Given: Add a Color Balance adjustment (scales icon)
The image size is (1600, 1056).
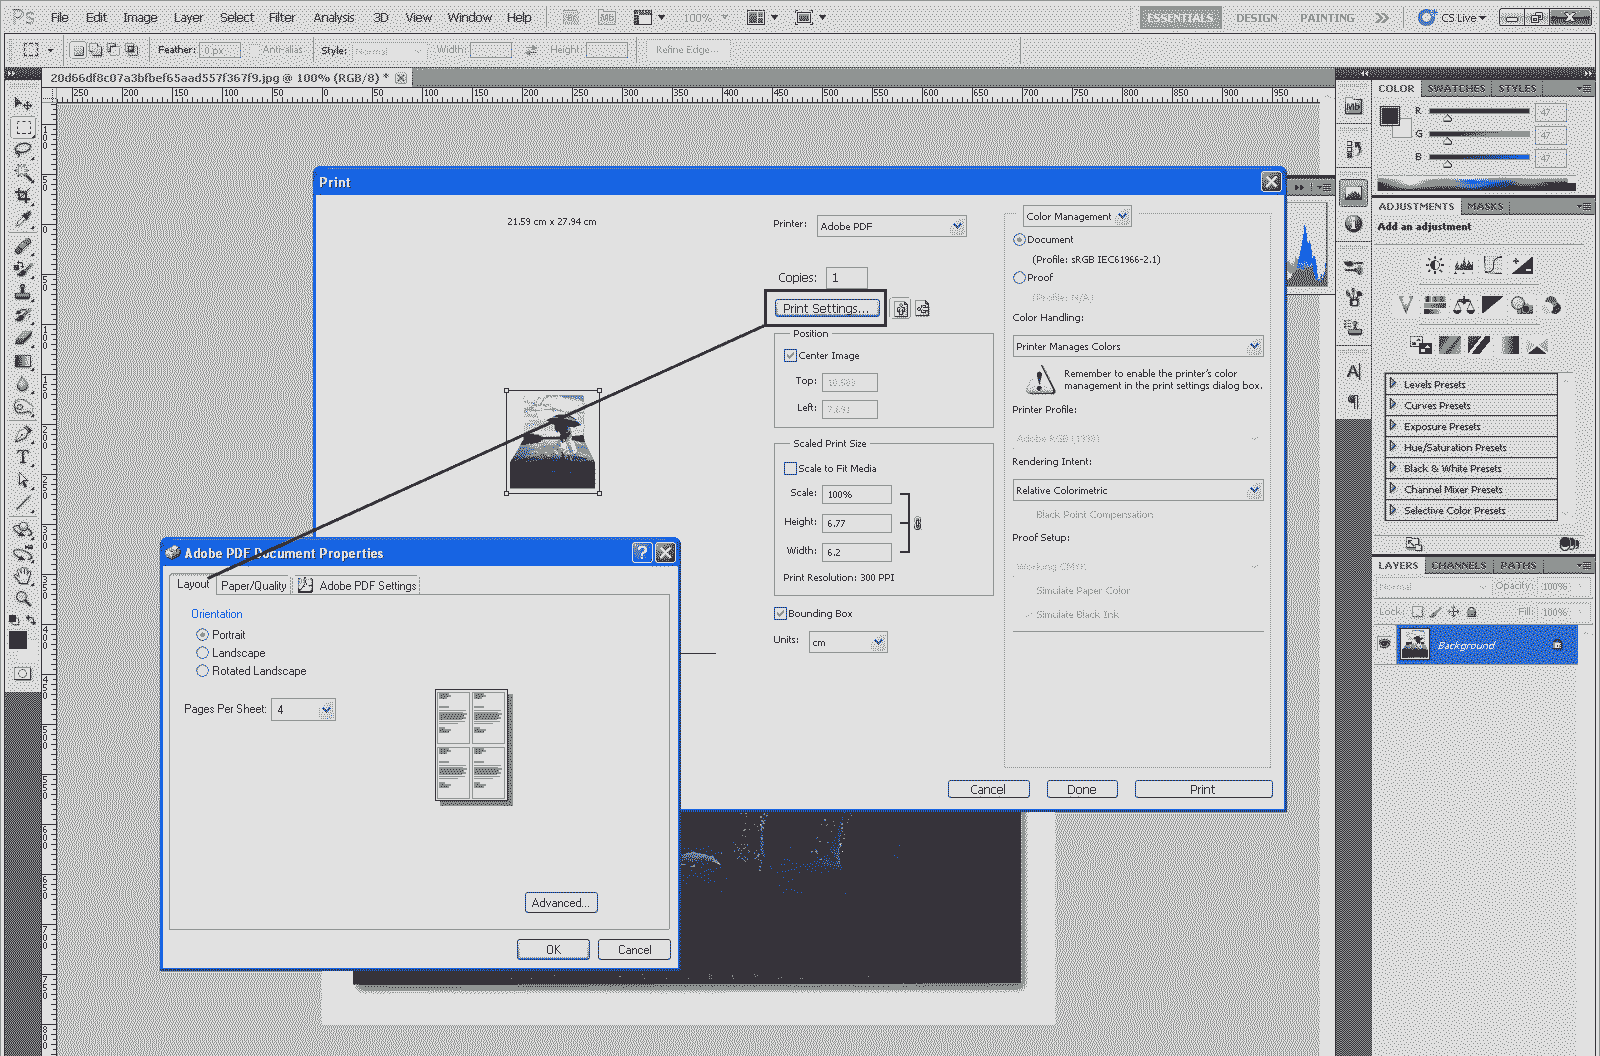Looking at the screenshot, I should click(1464, 305).
